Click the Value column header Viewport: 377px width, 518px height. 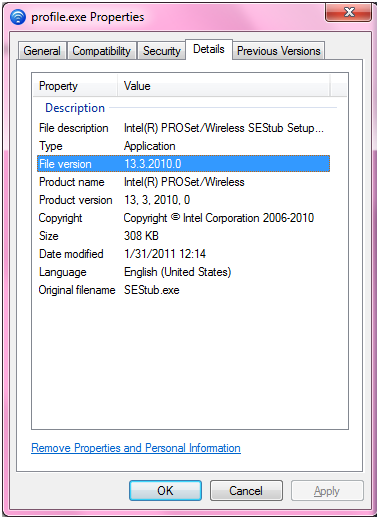coord(224,86)
